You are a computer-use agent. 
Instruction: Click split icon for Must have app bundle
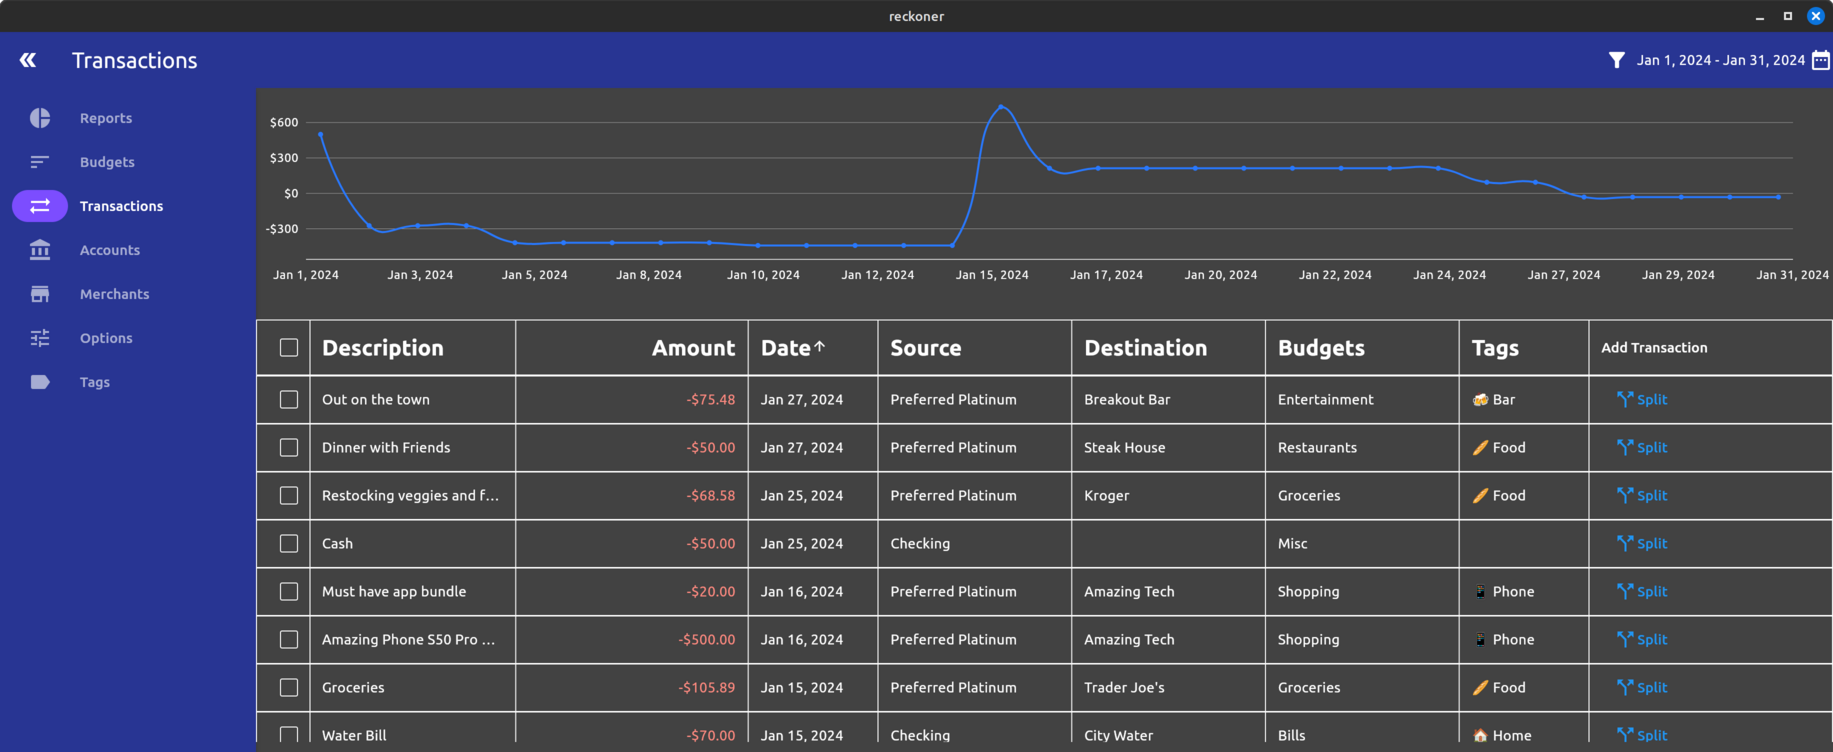pos(1625,591)
